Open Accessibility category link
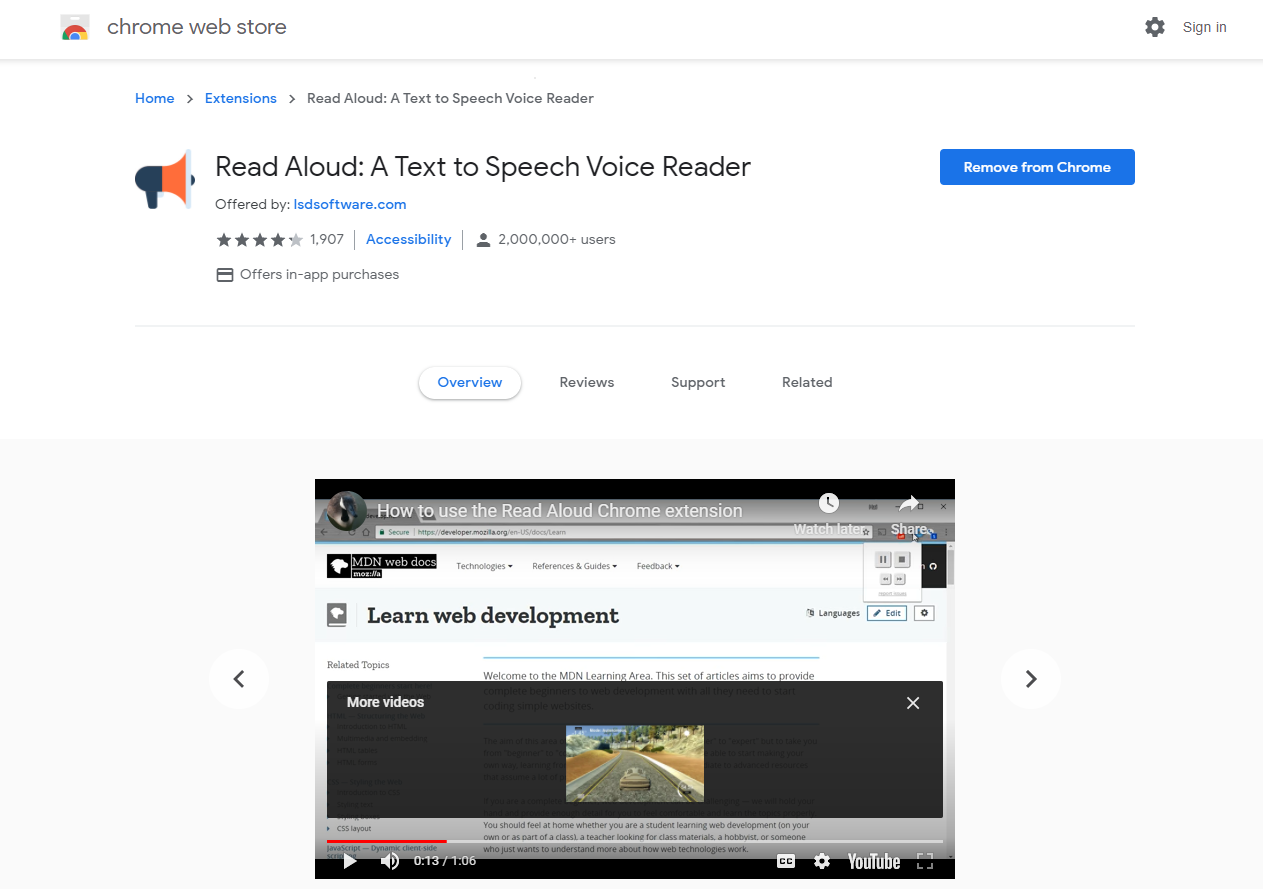This screenshot has width=1263, height=889. pyautogui.click(x=408, y=240)
